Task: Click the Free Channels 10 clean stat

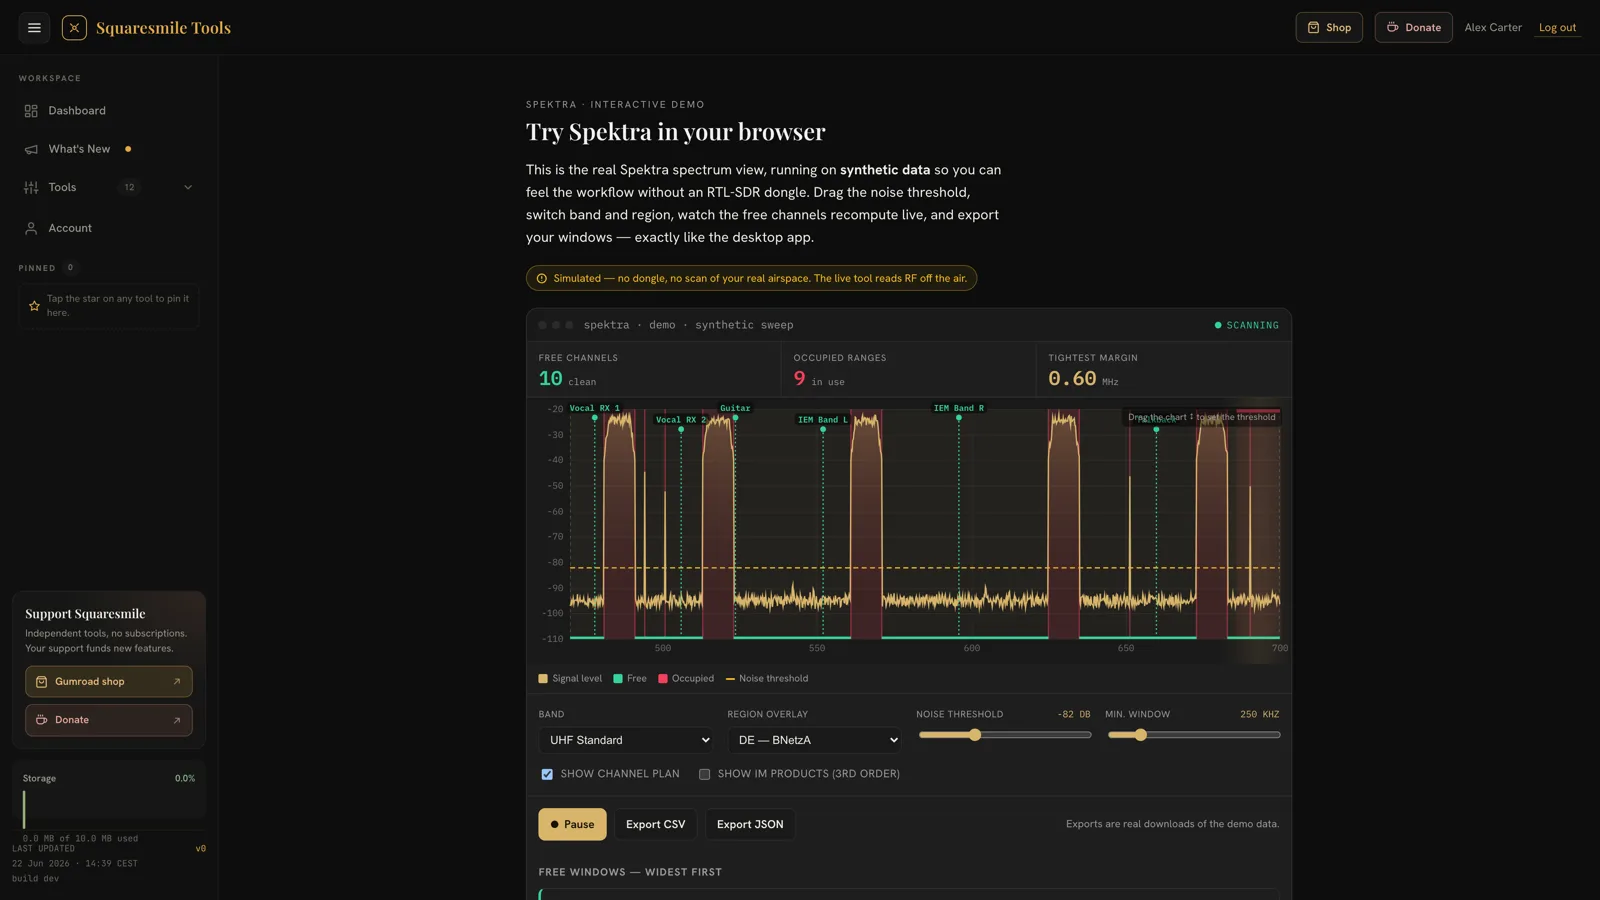Action: pyautogui.click(x=653, y=369)
